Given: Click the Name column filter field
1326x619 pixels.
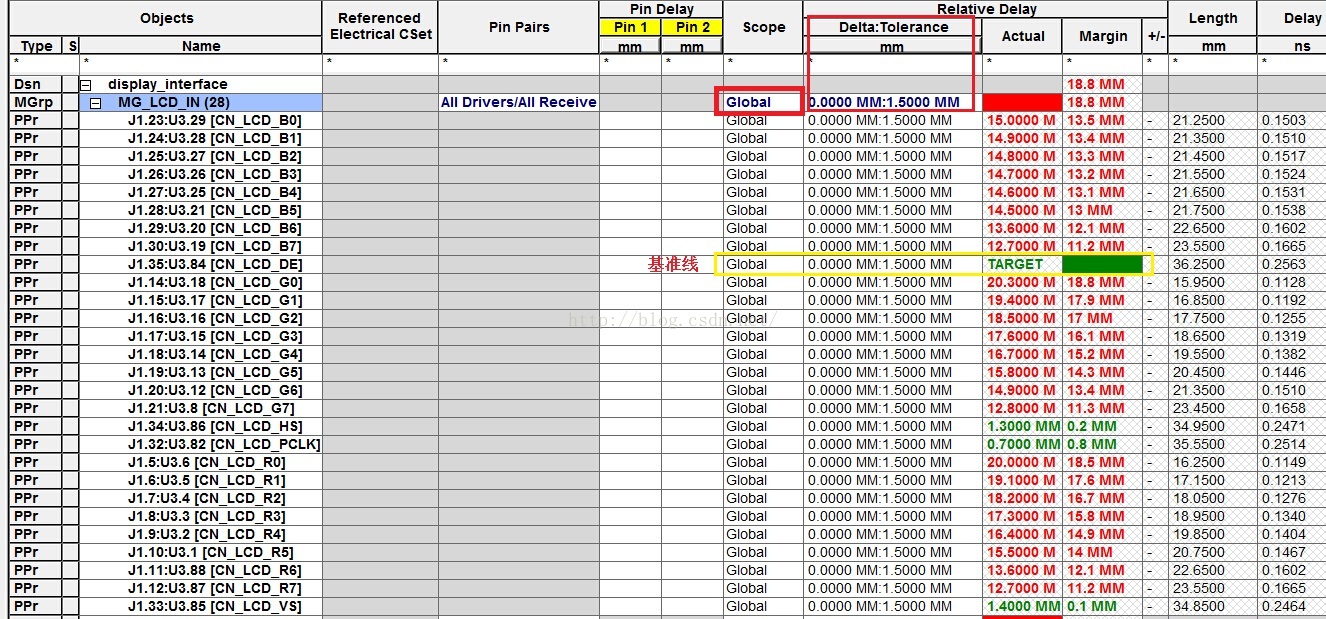Looking at the screenshot, I should (201, 62).
